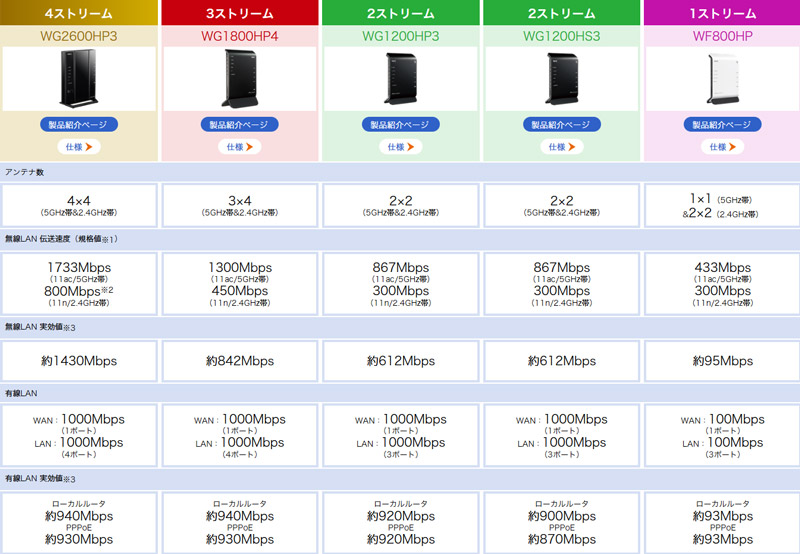Click the 有線LAN 実効値 section label
Image resolution: width=800 pixels, height=554 pixels.
40,479
